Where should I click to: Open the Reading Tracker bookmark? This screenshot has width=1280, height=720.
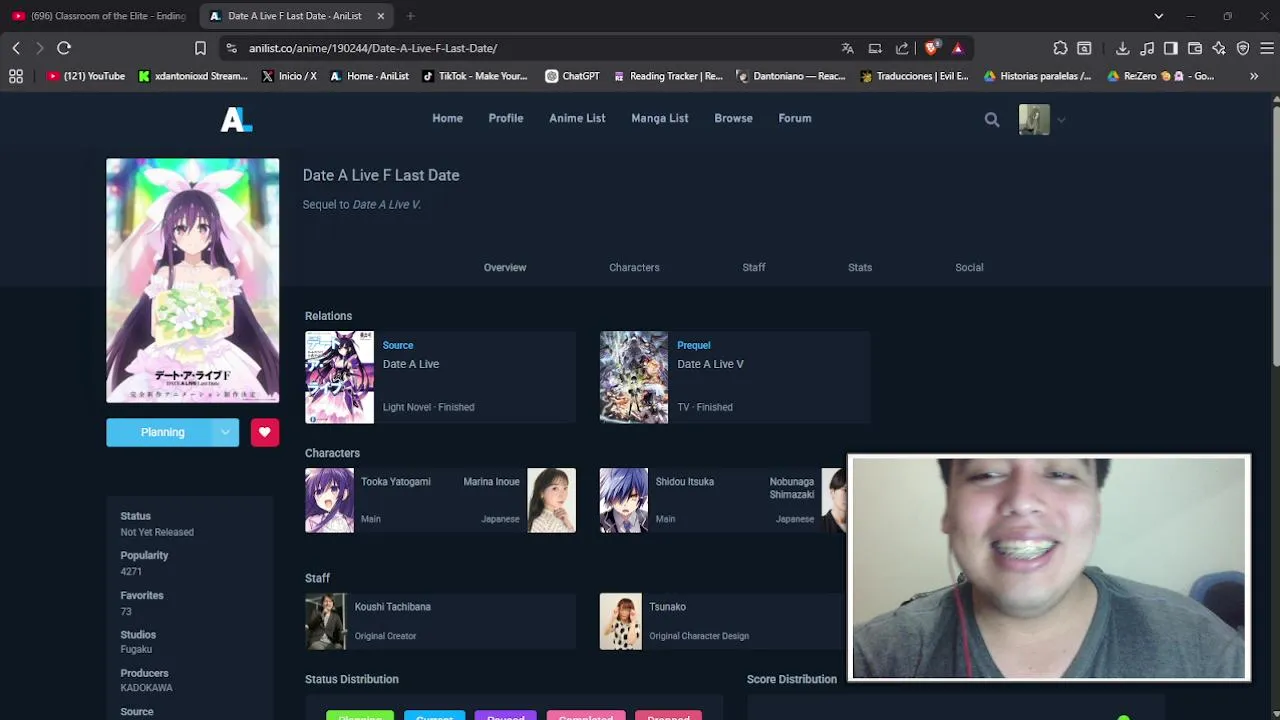coord(668,76)
